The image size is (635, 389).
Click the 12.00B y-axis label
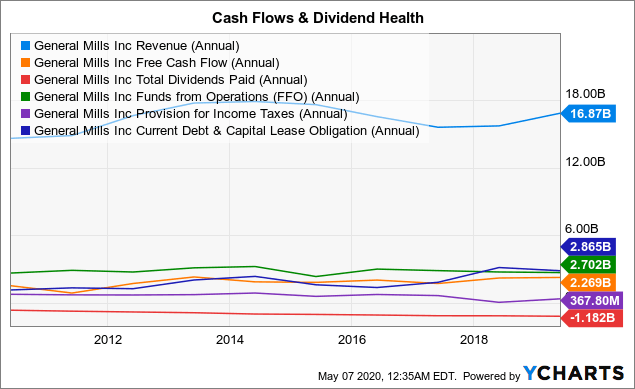(585, 162)
